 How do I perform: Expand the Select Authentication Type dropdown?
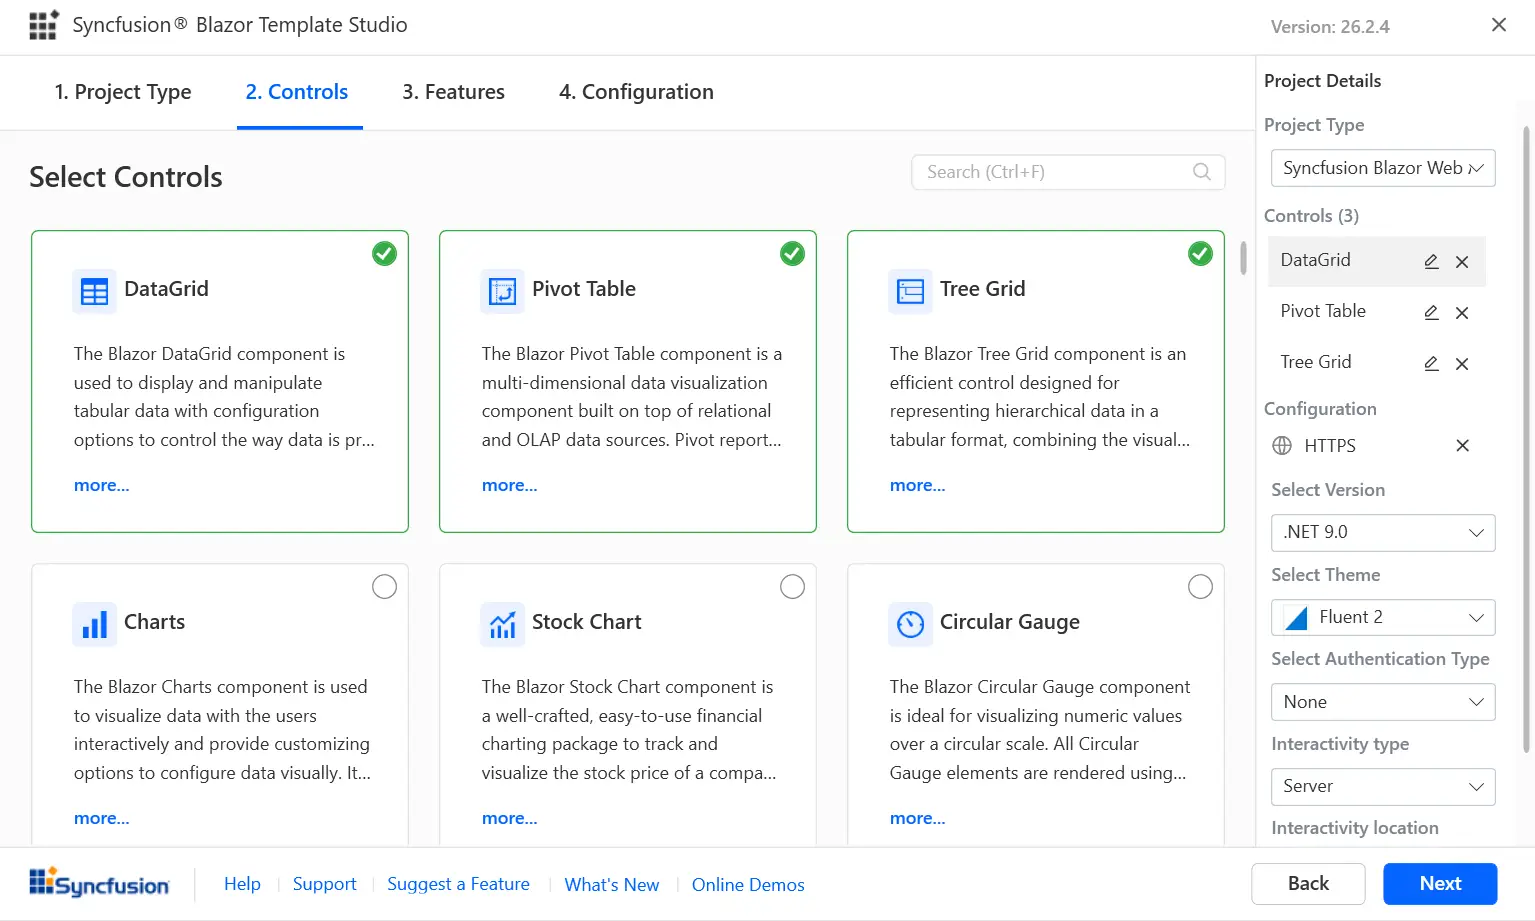[1382, 702]
